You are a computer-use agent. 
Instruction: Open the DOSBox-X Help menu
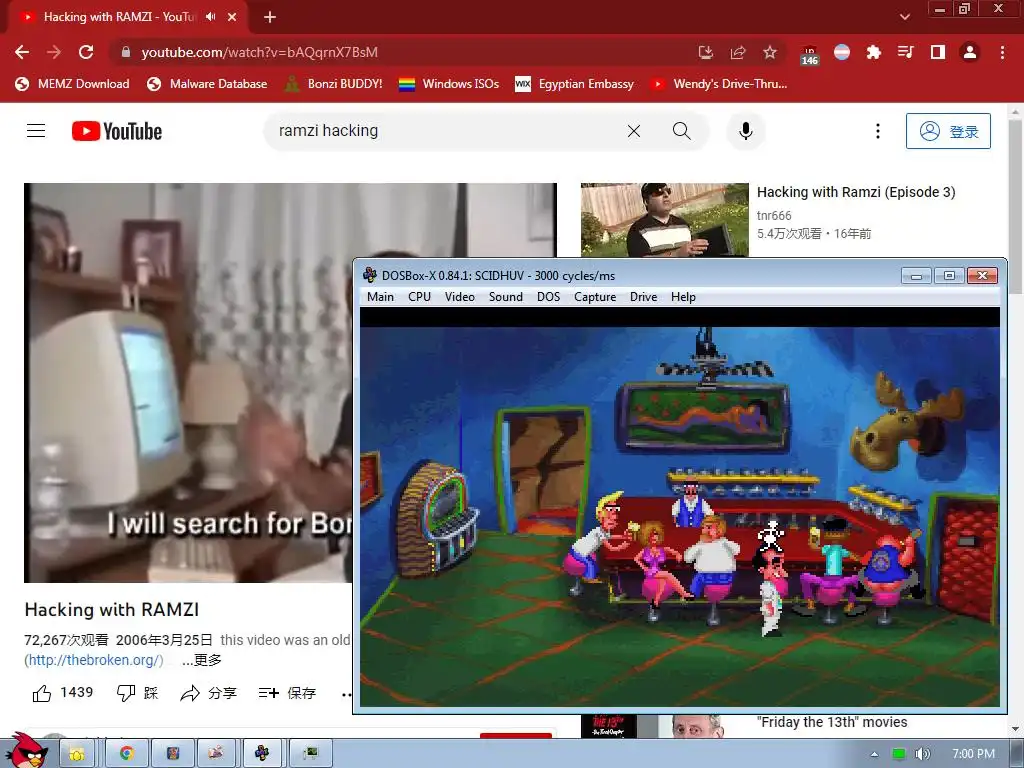pyautogui.click(x=683, y=297)
